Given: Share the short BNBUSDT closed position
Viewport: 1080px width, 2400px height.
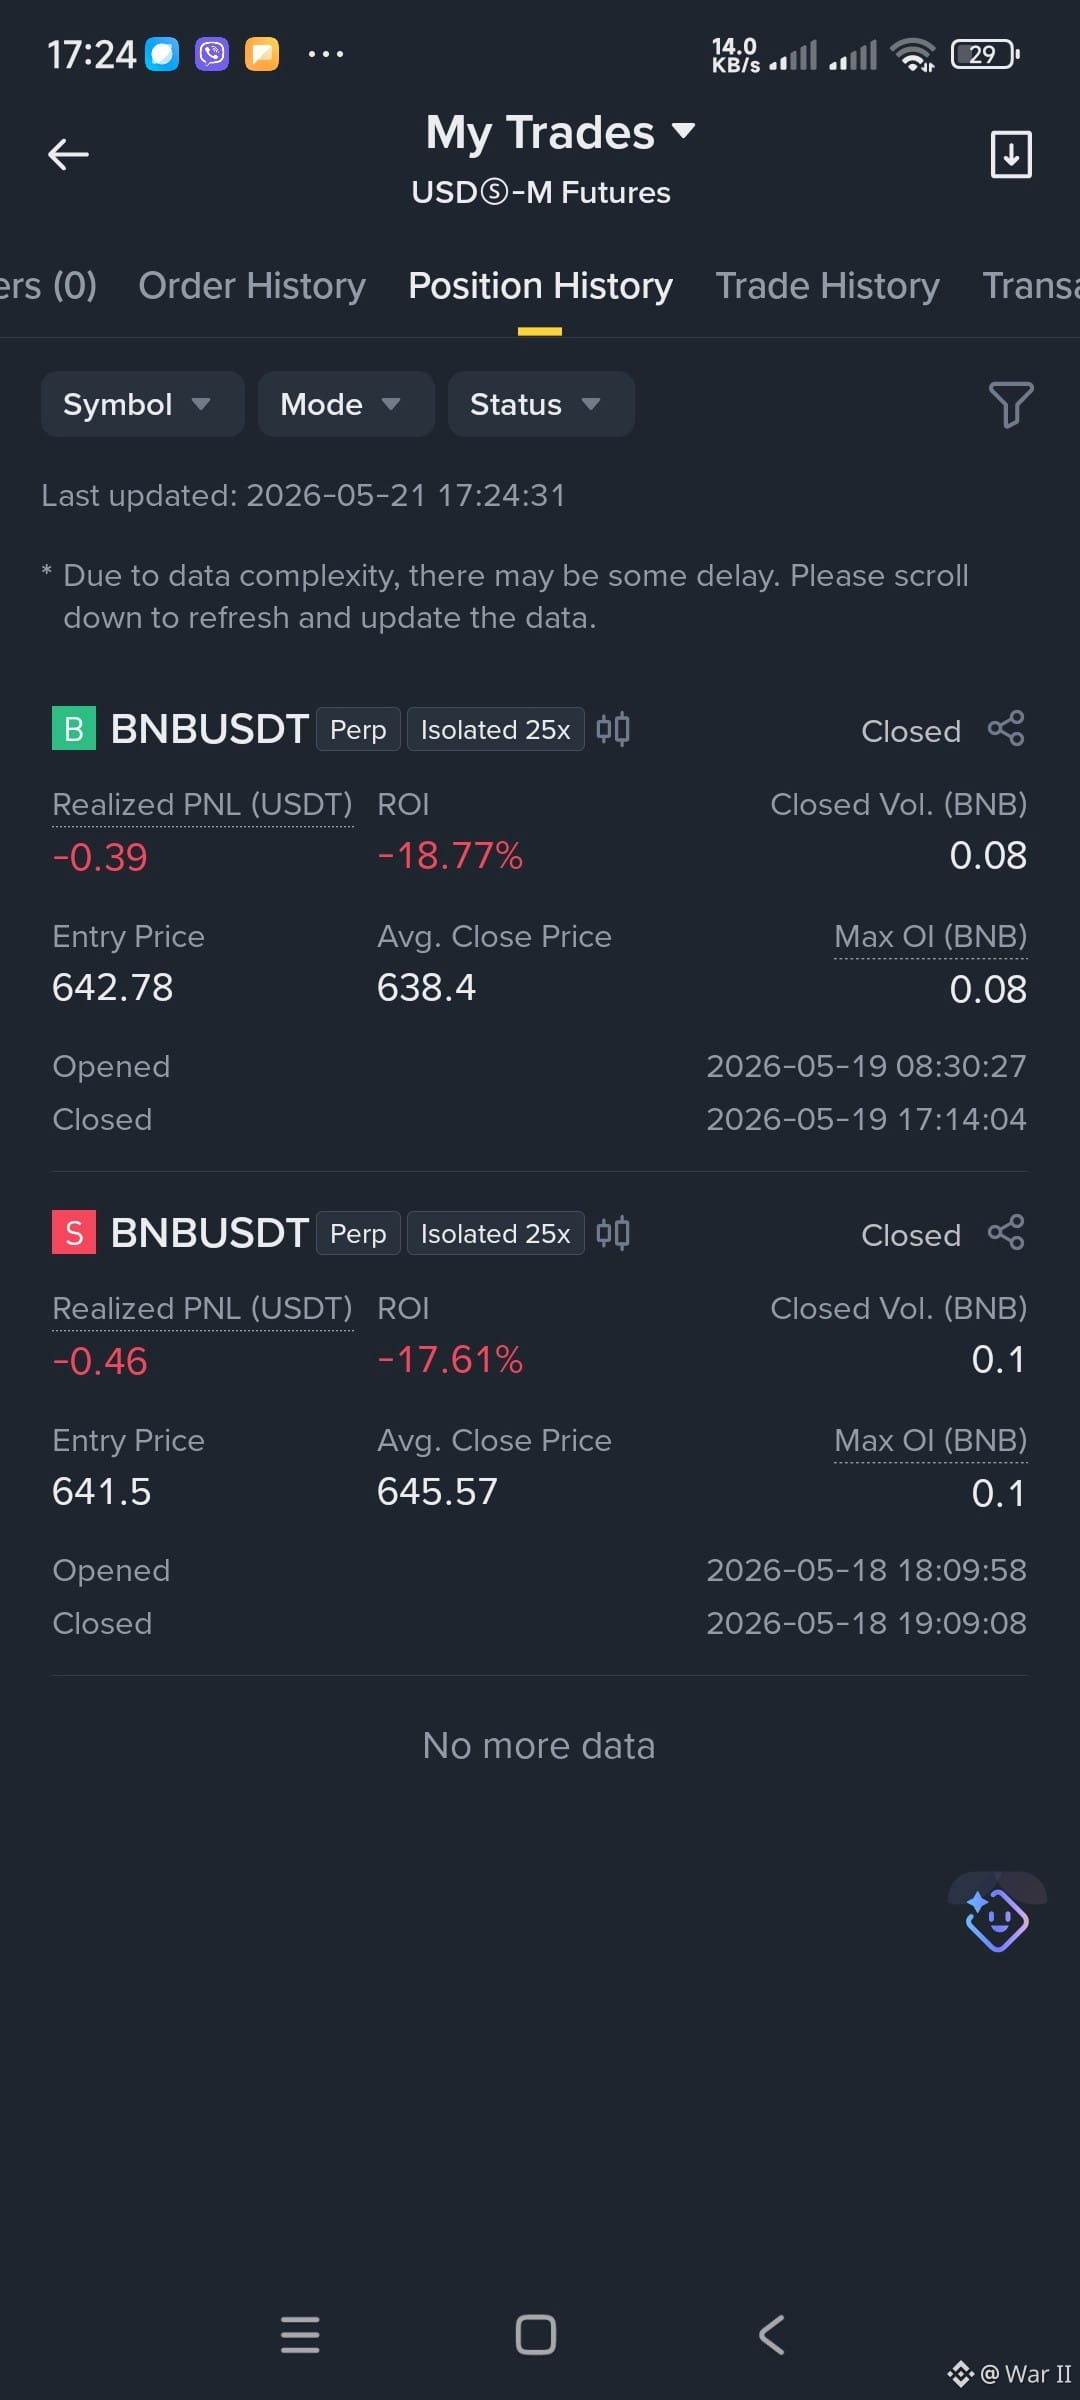Looking at the screenshot, I should tap(1006, 1233).
